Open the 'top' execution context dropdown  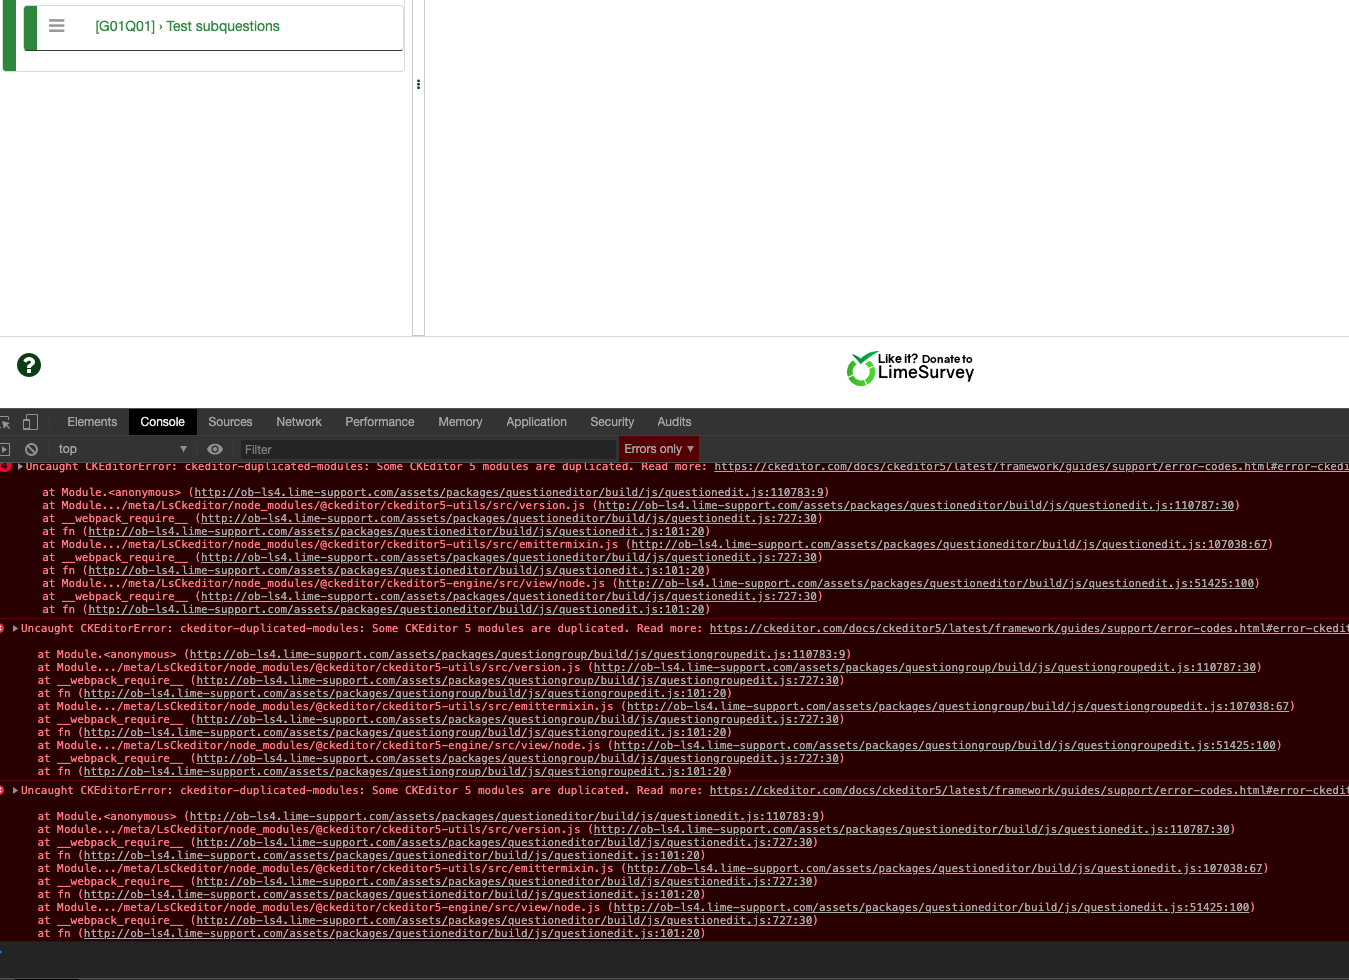click(x=123, y=449)
